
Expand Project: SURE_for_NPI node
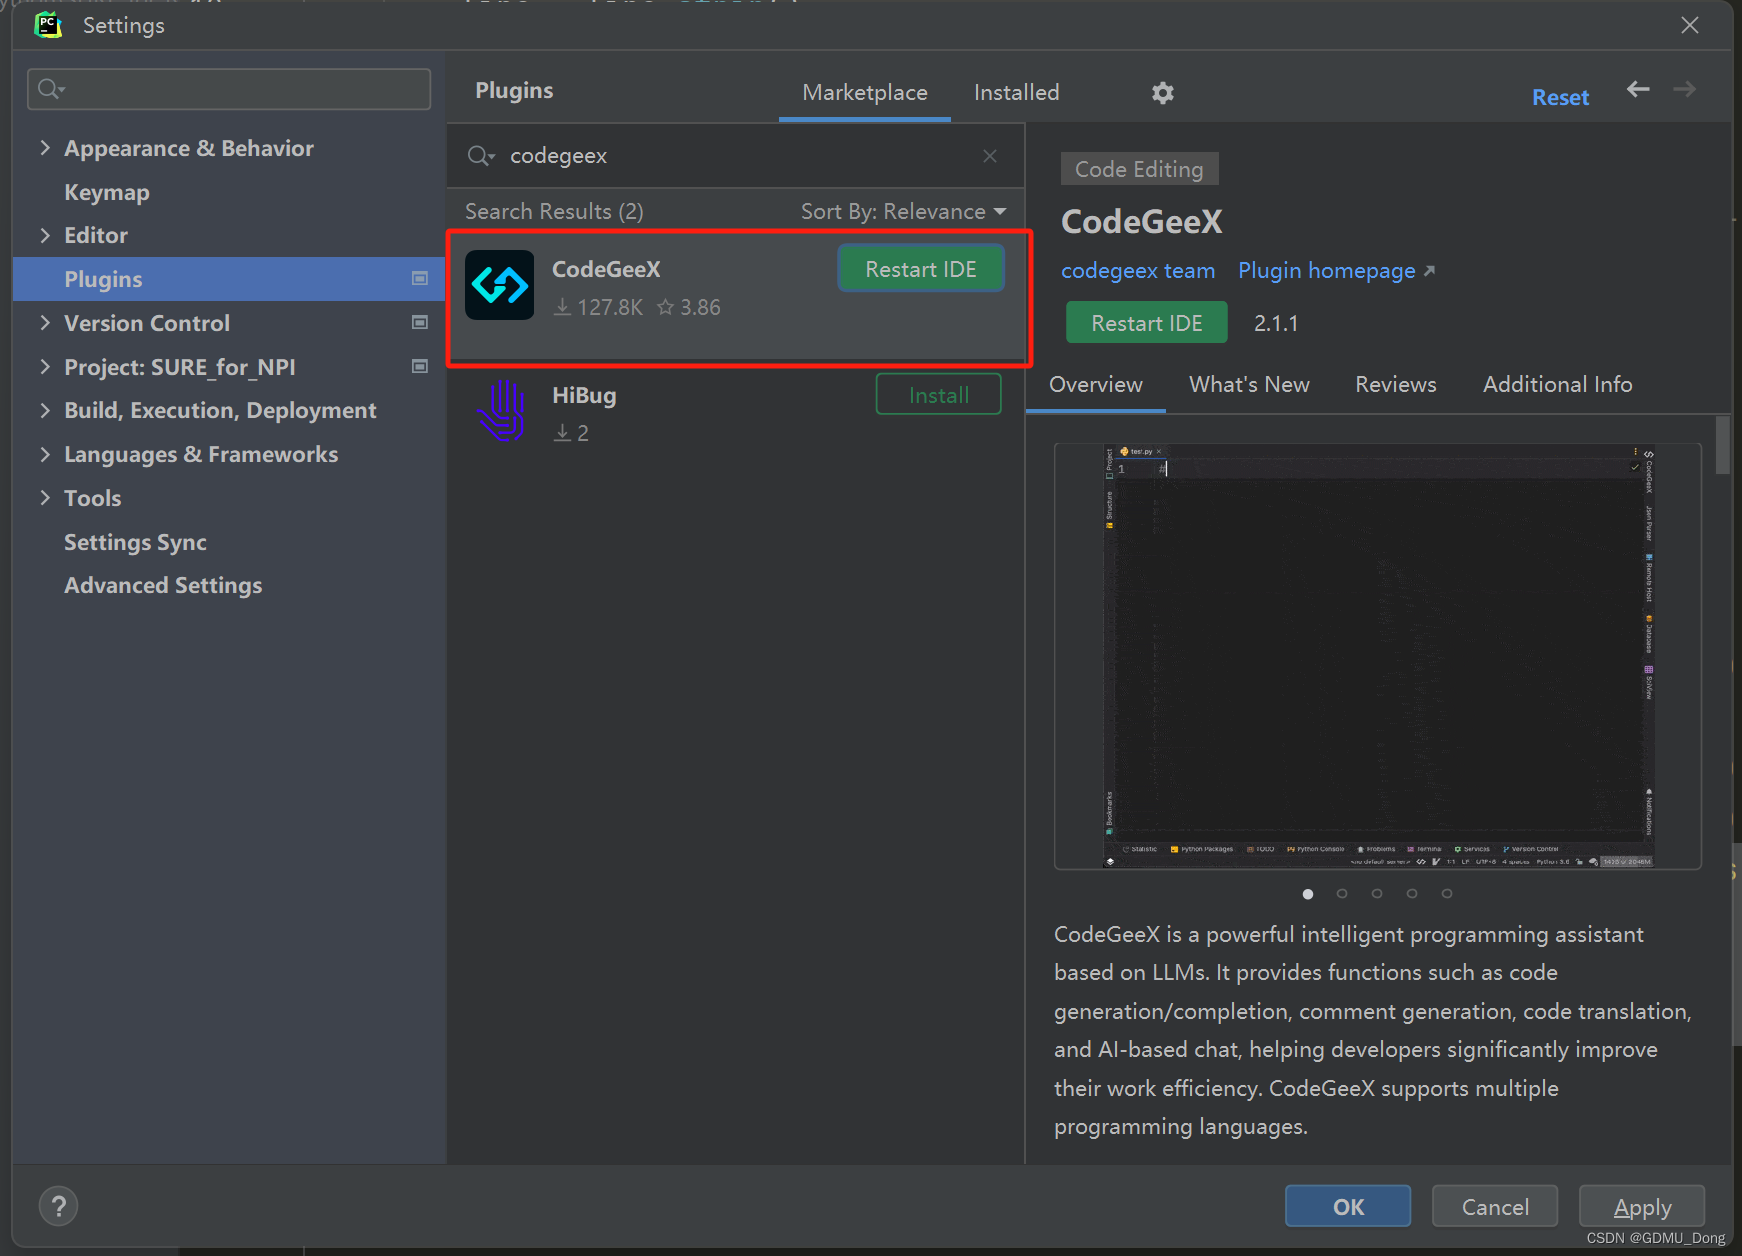point(45,367)
